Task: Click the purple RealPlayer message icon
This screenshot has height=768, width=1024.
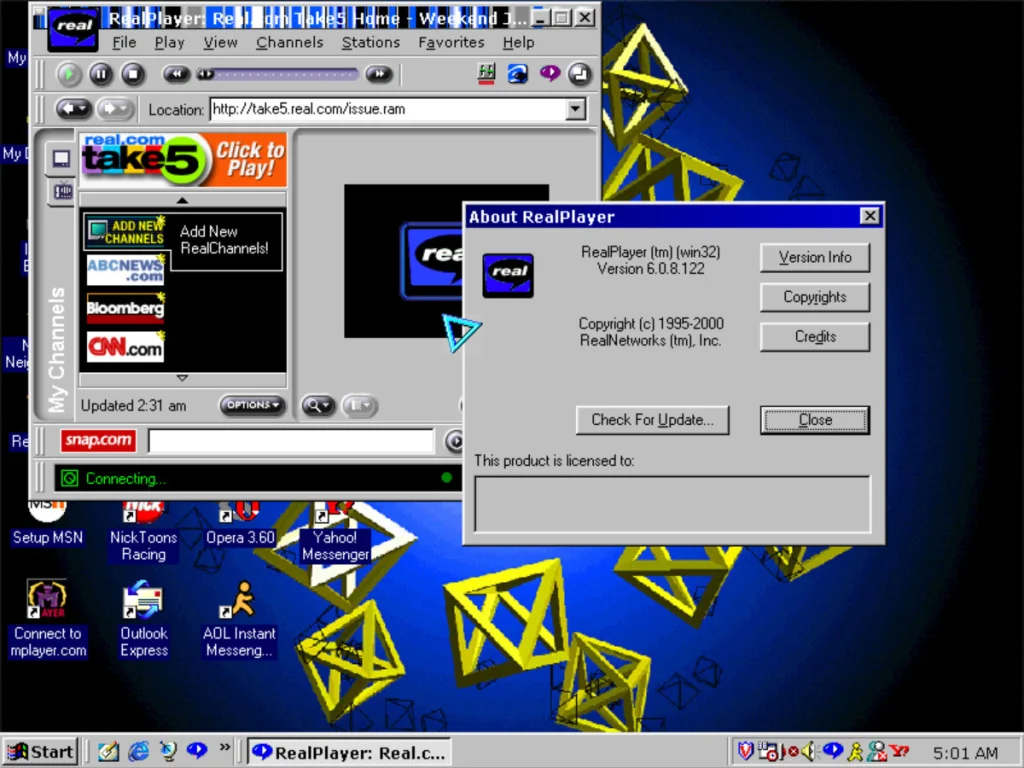Action: 549,74
